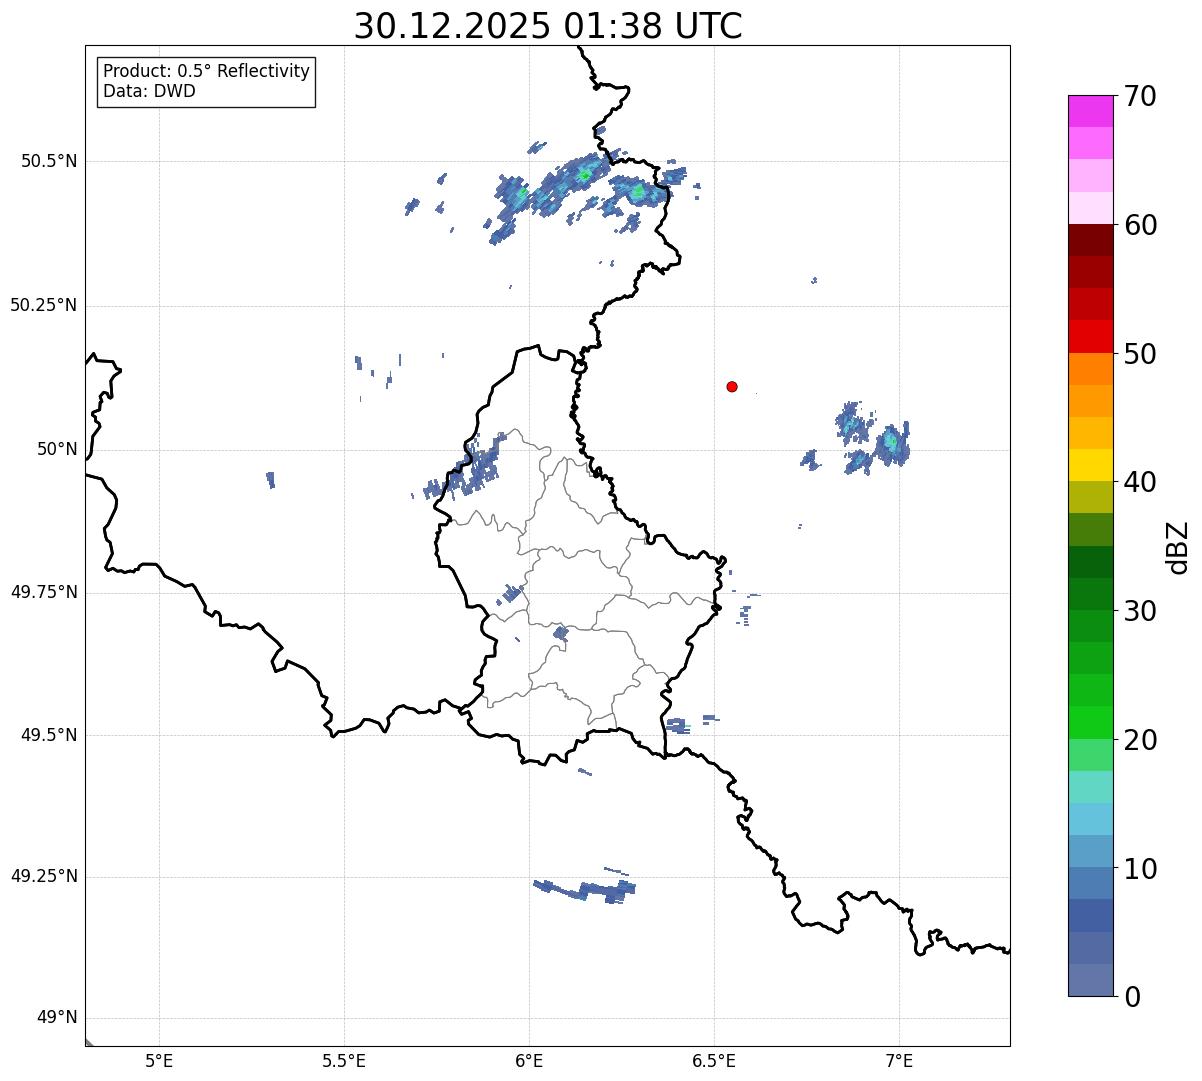Click the 70 value on colorbar

click(1140, 96)
